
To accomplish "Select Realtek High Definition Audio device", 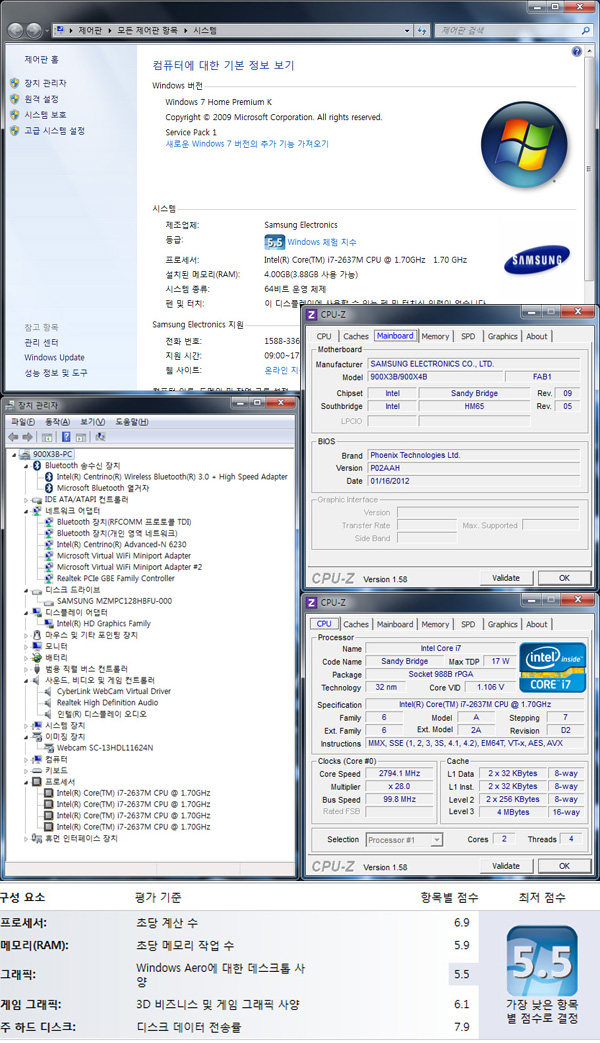I will 107,702.
